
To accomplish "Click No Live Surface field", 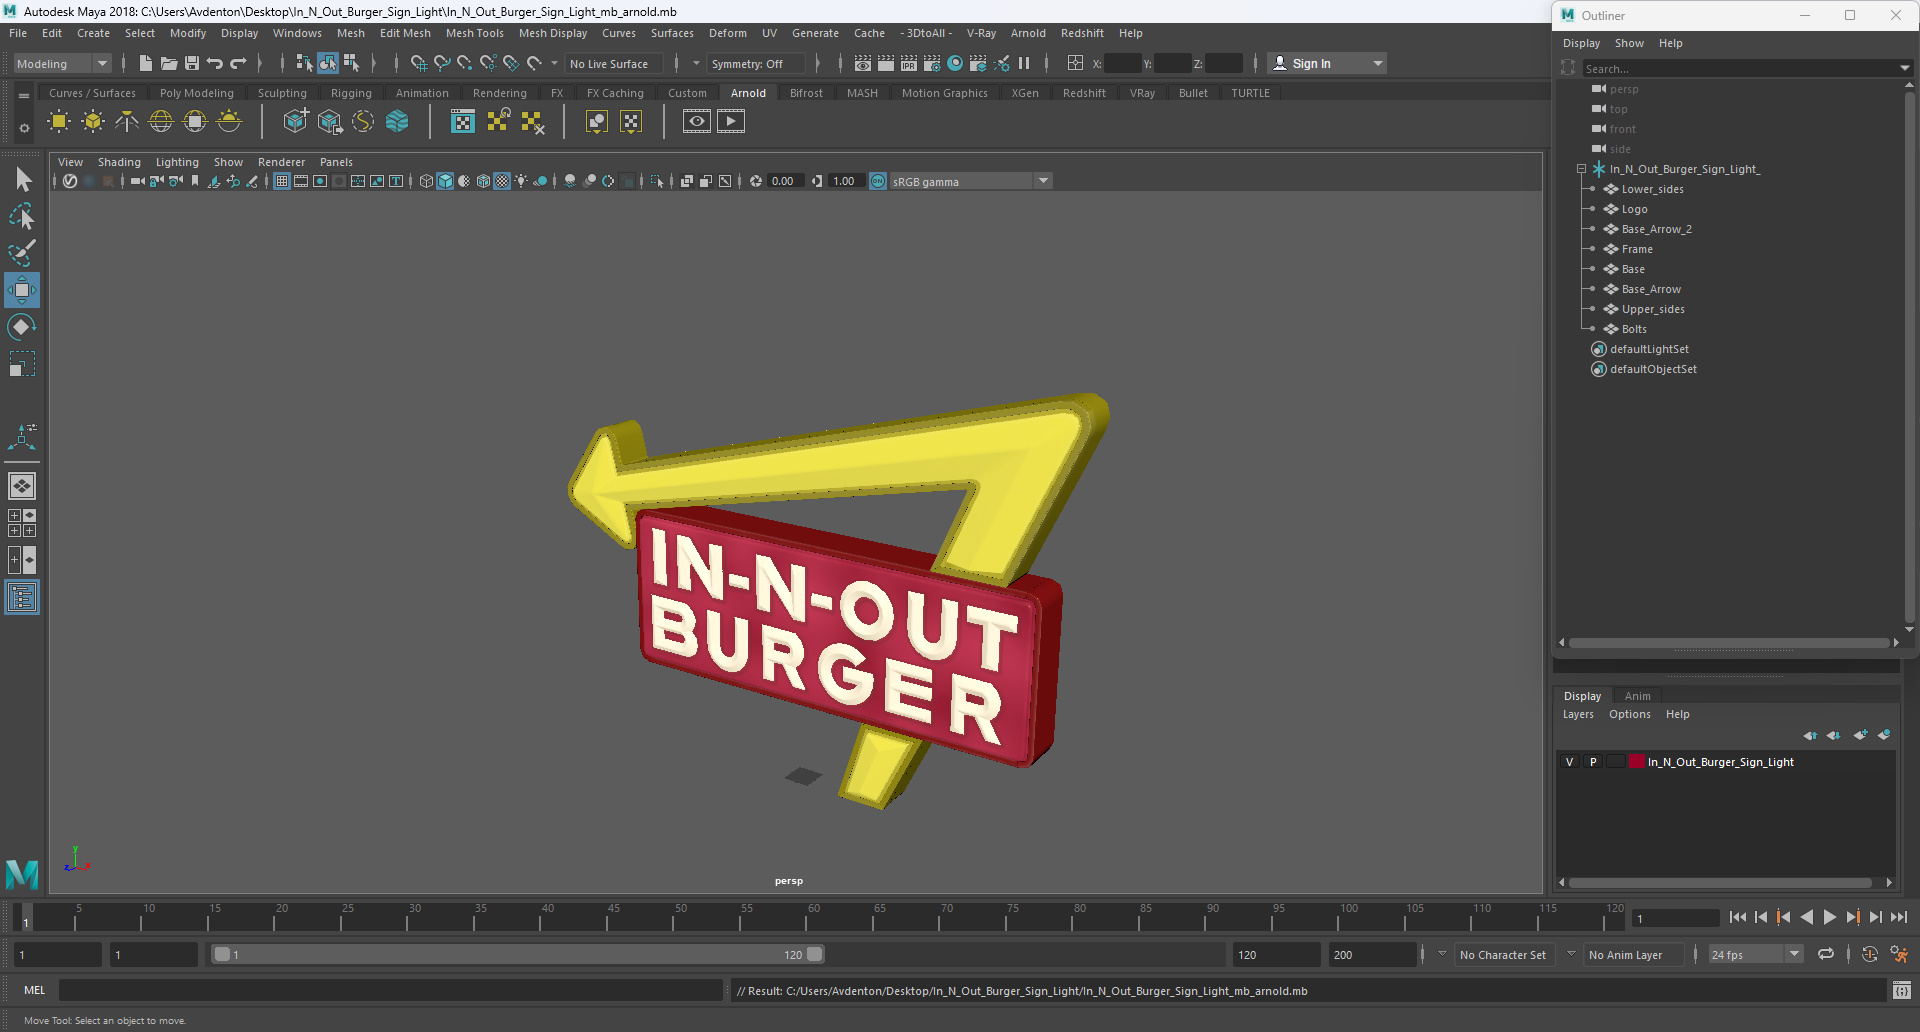I will coord(613,63).
